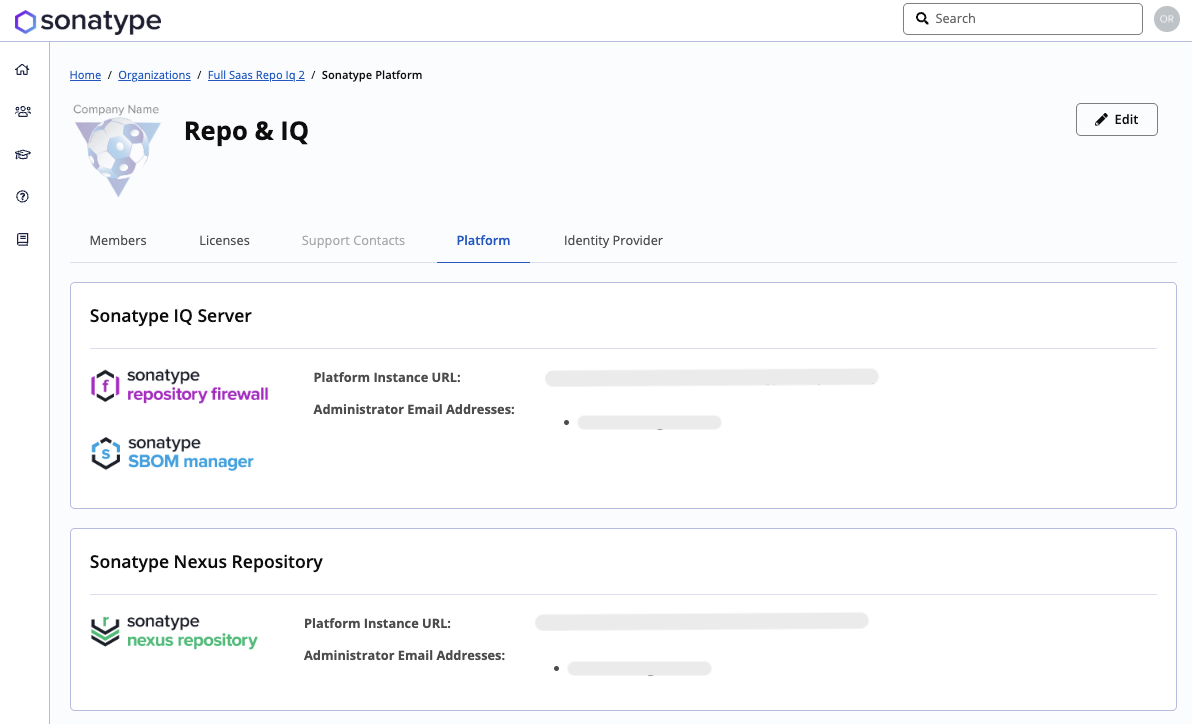1192x724 pixels.
Task: Click Nexus Repository Platform Instance URL label
Action: coord(377,624)
